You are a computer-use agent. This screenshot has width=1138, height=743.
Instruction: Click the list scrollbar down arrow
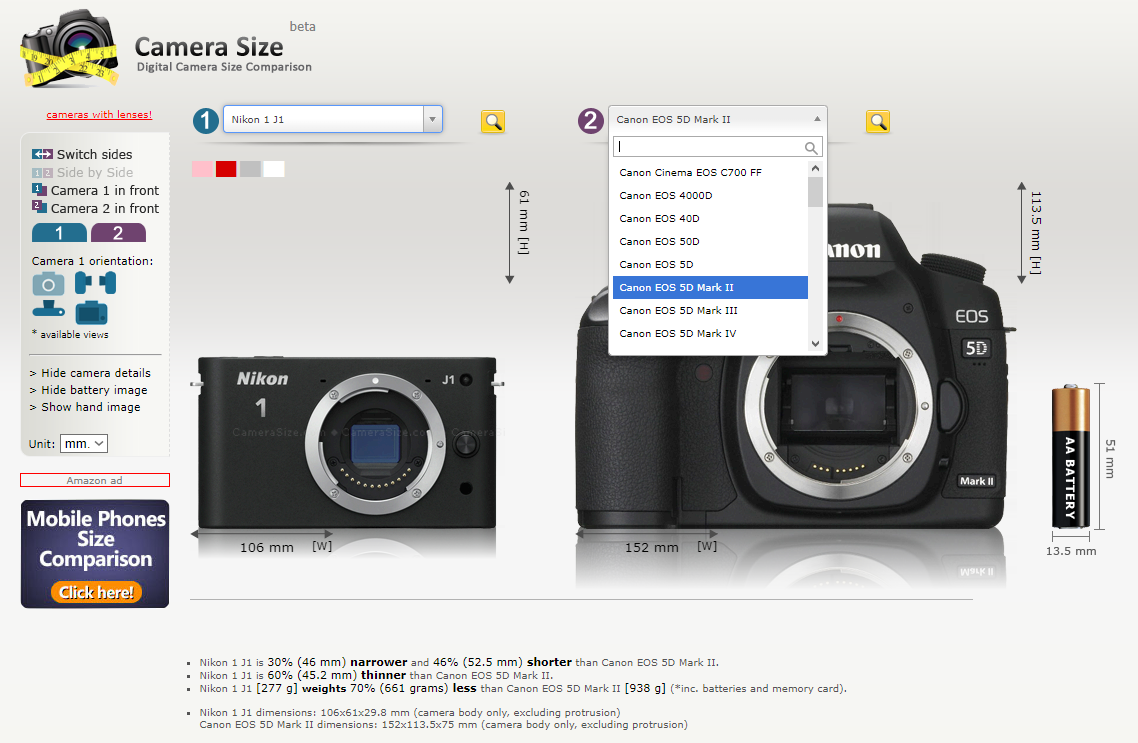pos(815,344)
